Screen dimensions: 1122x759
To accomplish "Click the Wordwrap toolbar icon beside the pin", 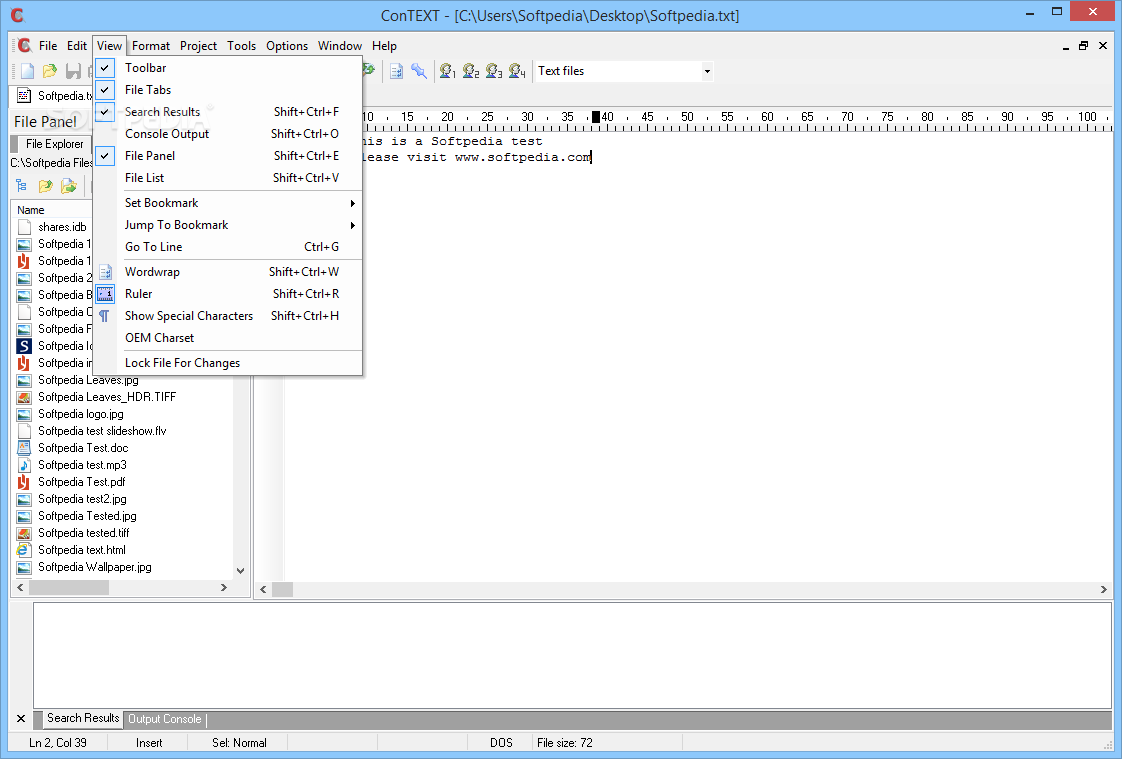I will [x=396, y=71].
